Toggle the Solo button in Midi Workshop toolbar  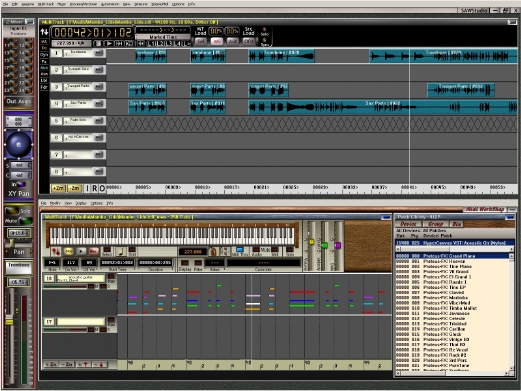click(290, 251)
